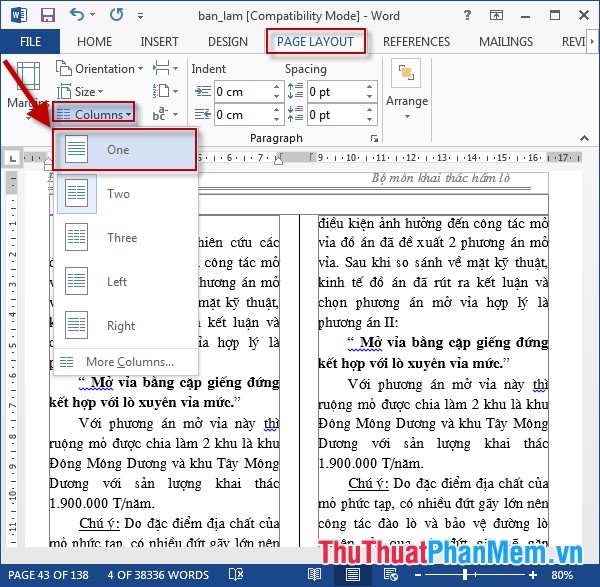
Task: Click the page number status PAGE 43 OF 138
Action: pyautogui.click(x=48, y=575)
